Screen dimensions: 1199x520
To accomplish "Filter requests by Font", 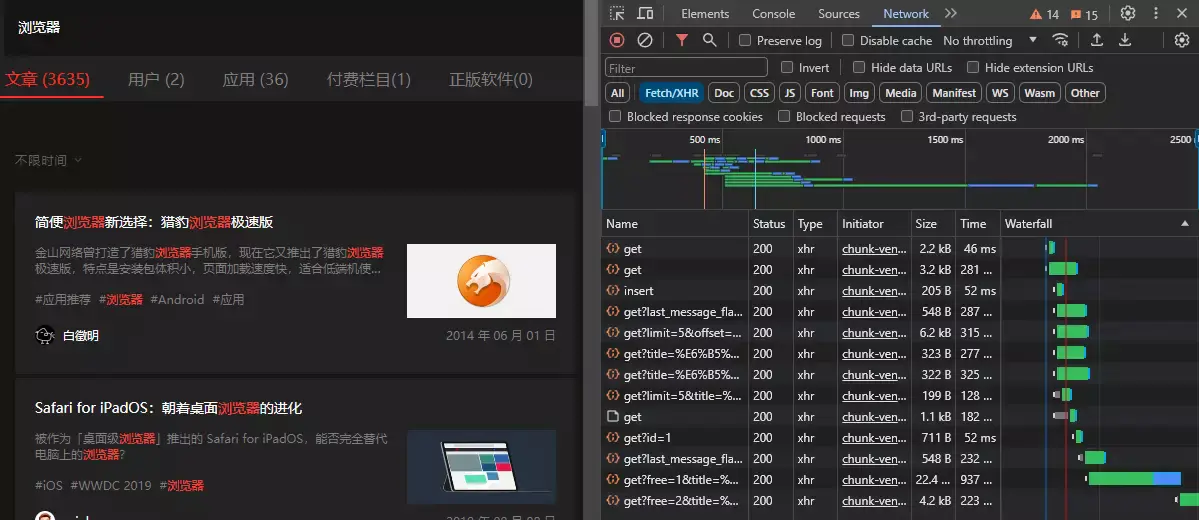I will pyautogui.click(x=822, y=93).
